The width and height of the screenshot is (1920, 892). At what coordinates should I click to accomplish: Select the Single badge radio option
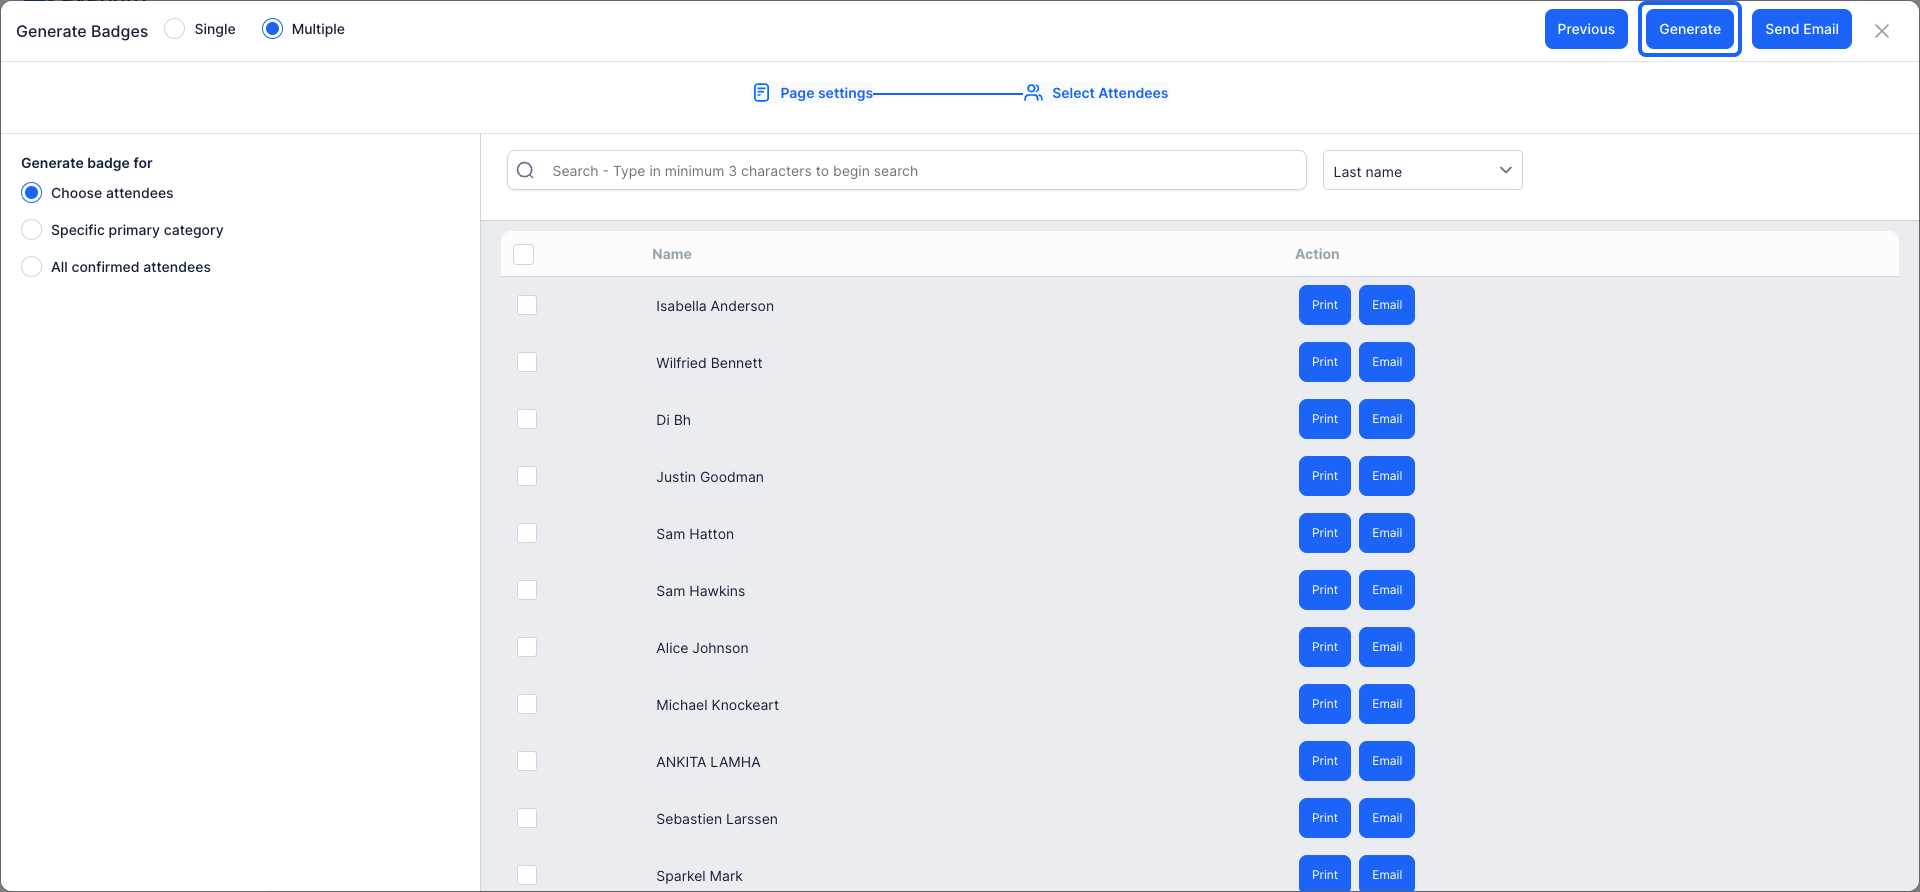pyautogui.click(x=175, y=29)
